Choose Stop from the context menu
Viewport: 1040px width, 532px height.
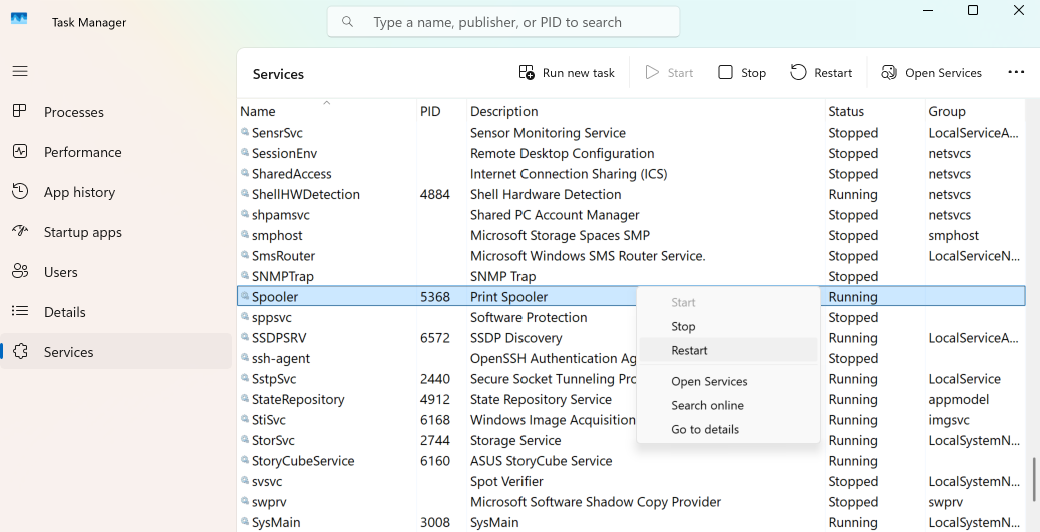click(x=683, y=326)
